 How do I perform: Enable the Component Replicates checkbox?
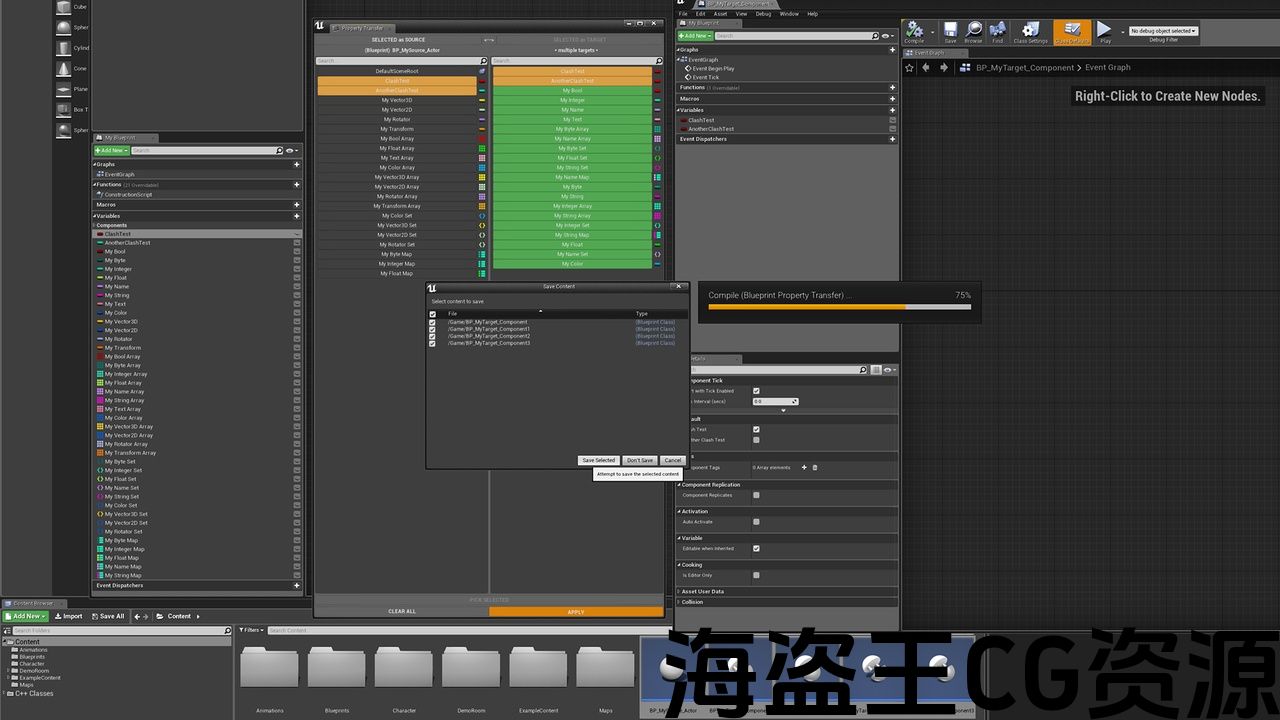pyautogui.click(x=756, y=495)
